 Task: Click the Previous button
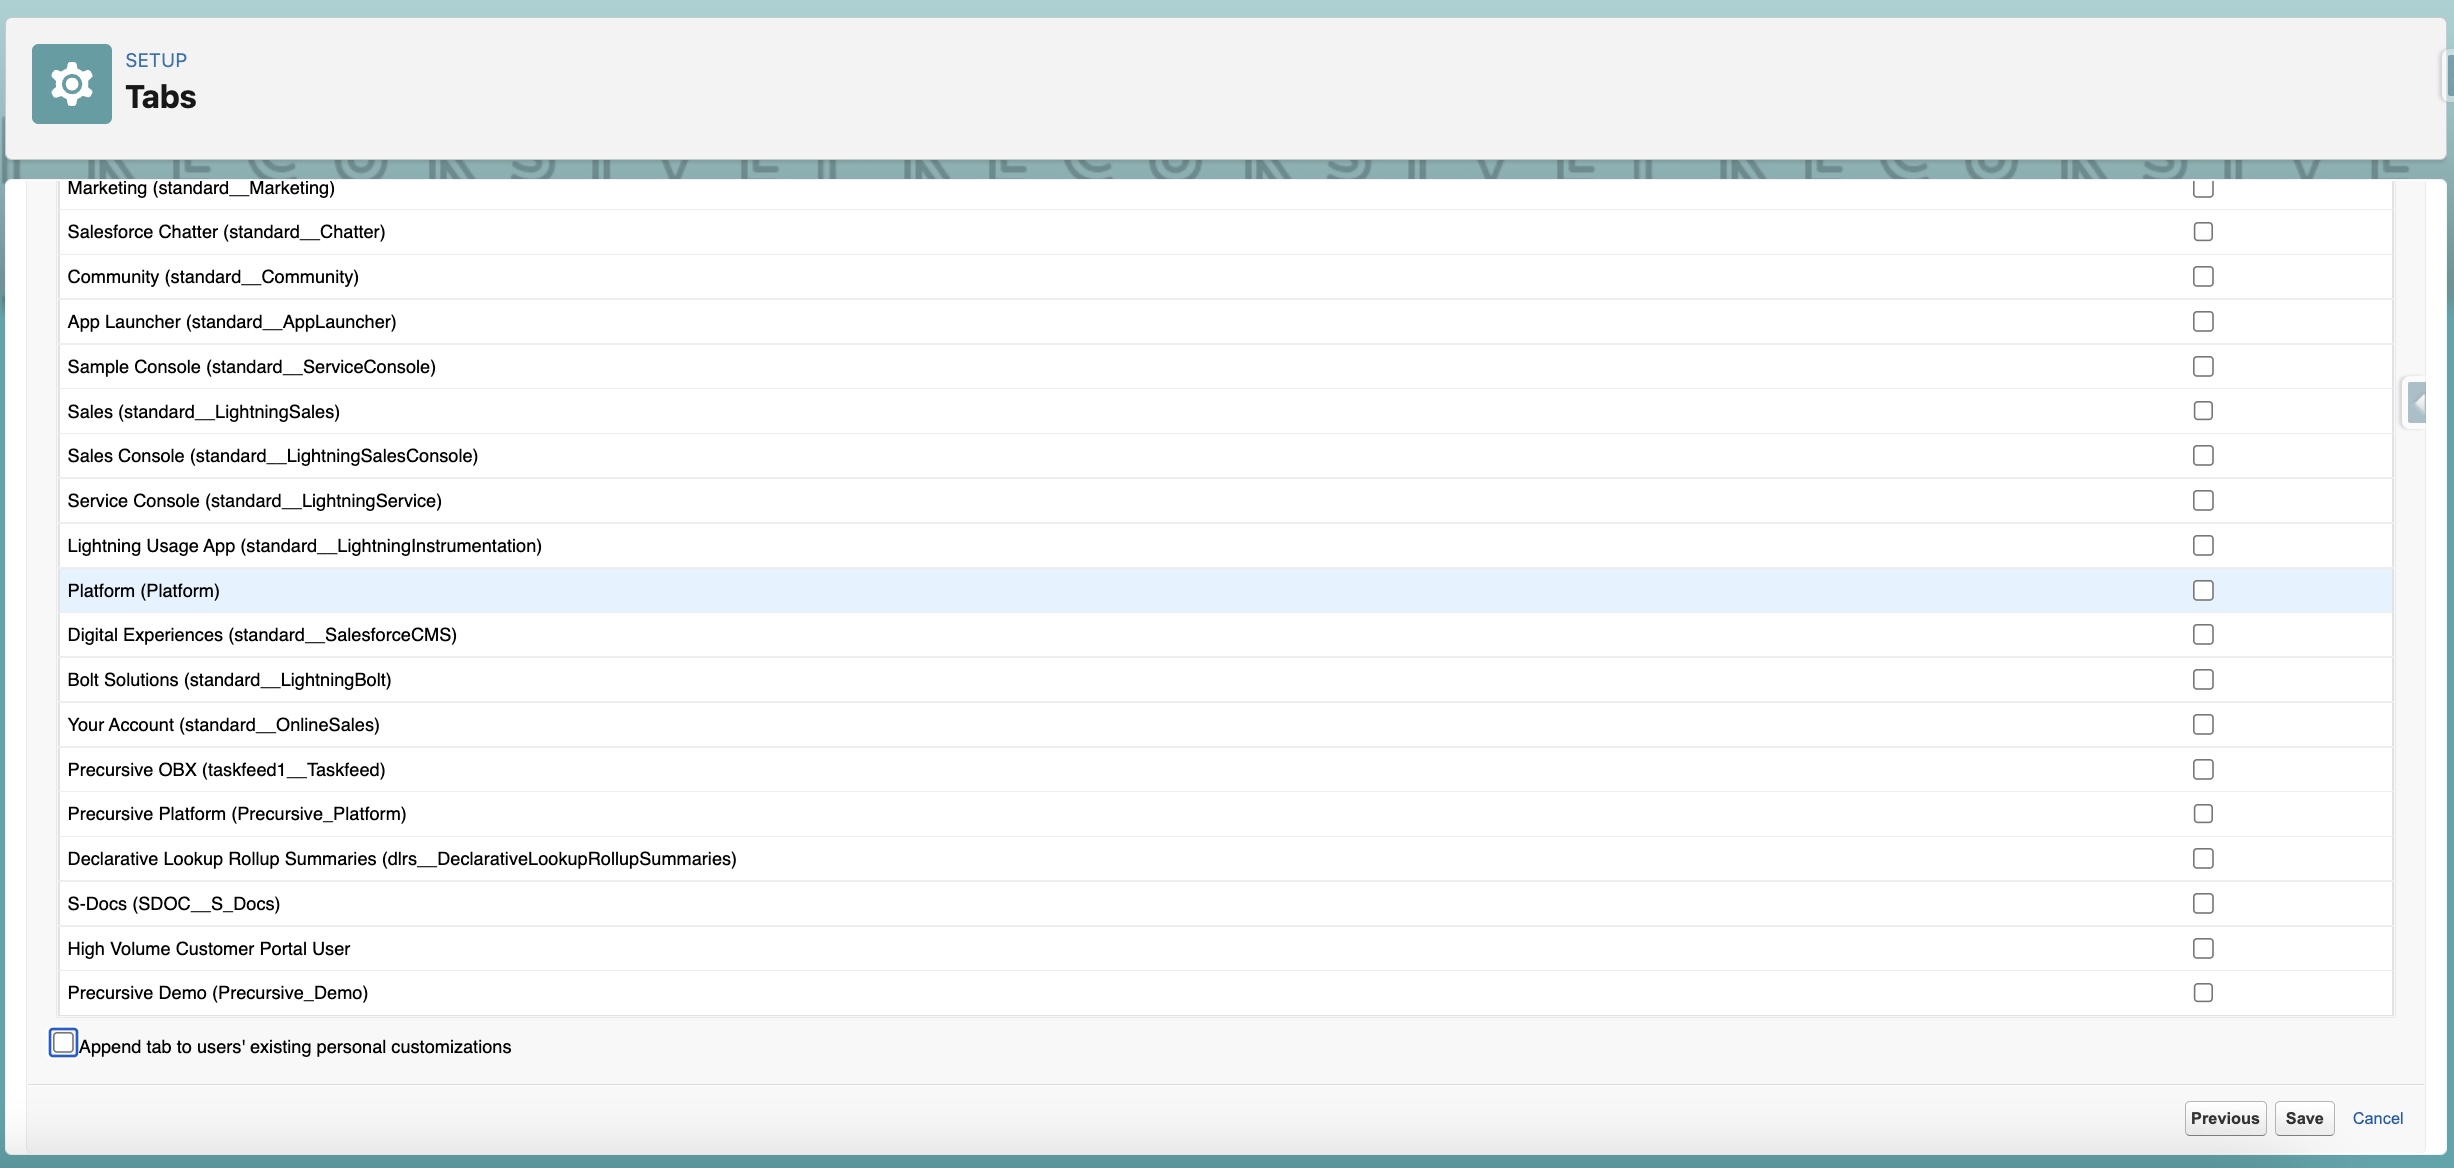2224,1118
